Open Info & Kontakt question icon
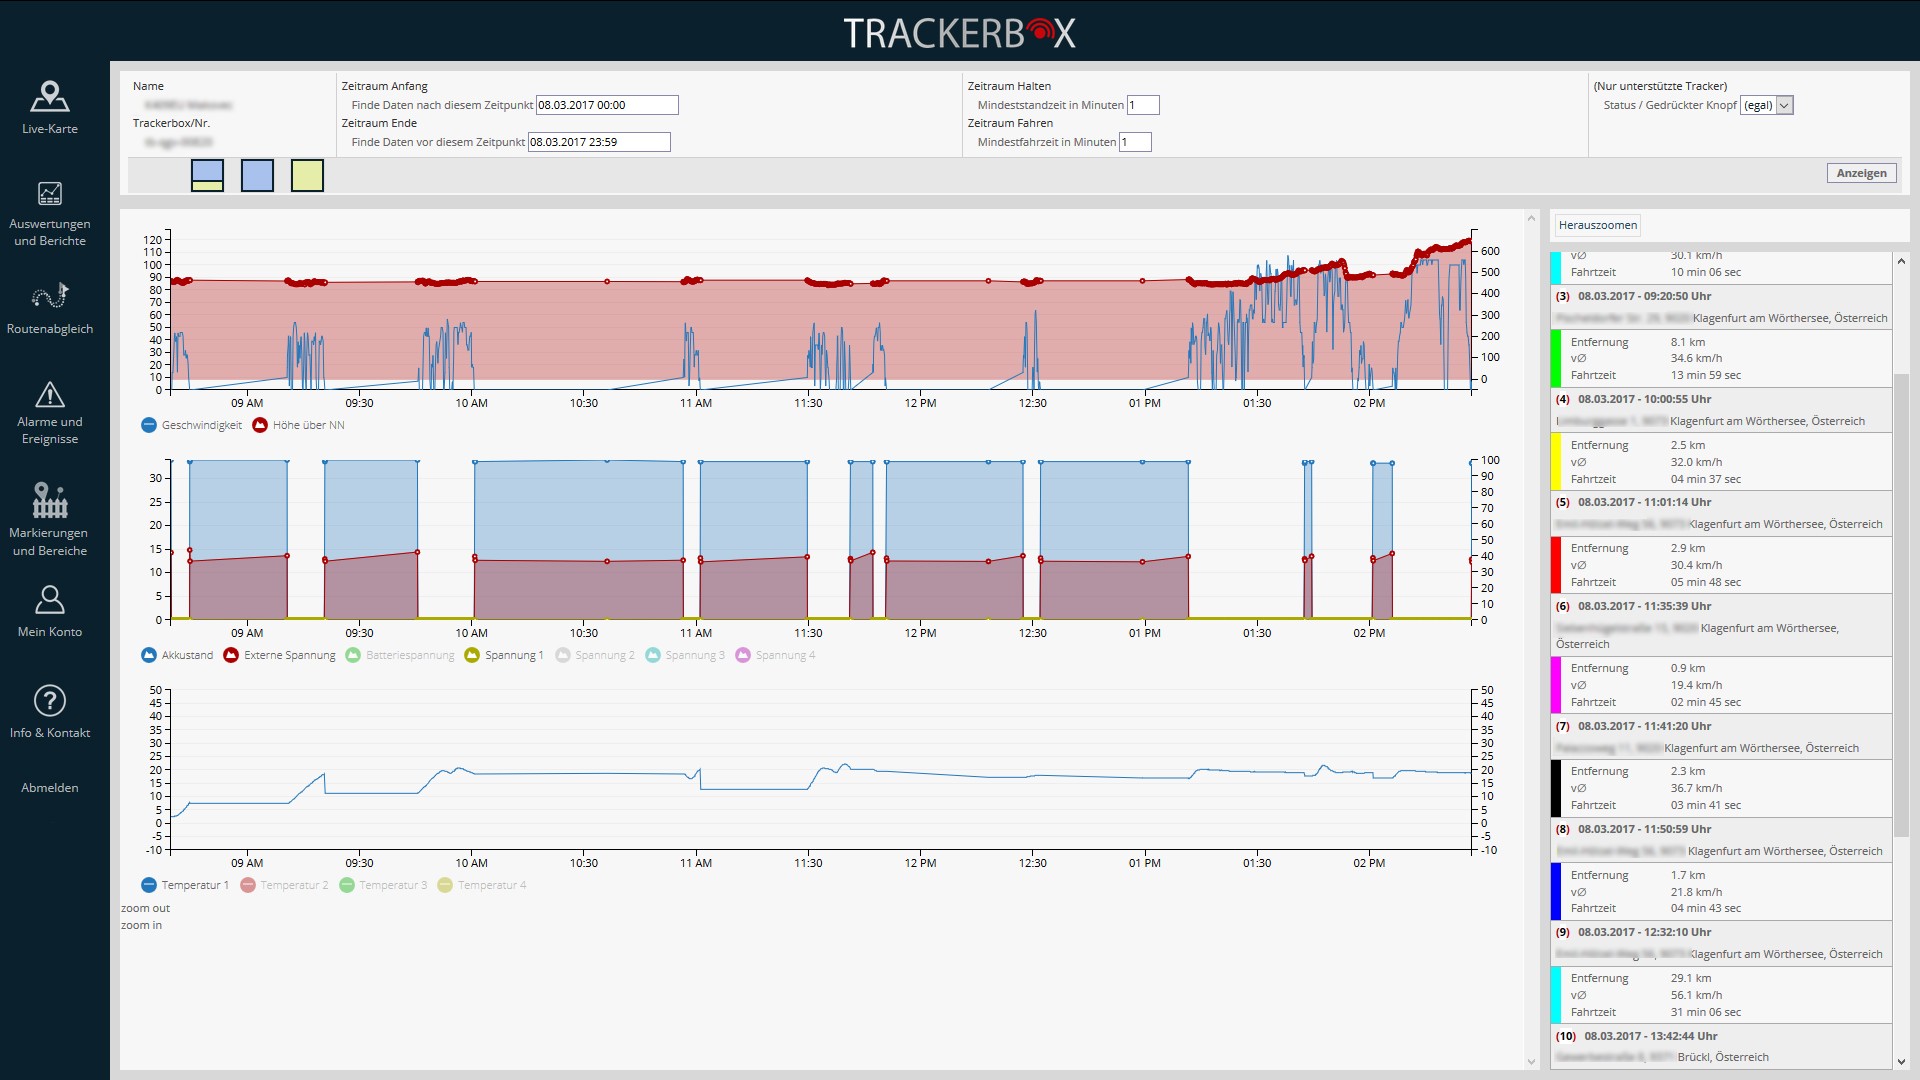Viewport: 1920px width, 1080px height. [x=49, y=701]
